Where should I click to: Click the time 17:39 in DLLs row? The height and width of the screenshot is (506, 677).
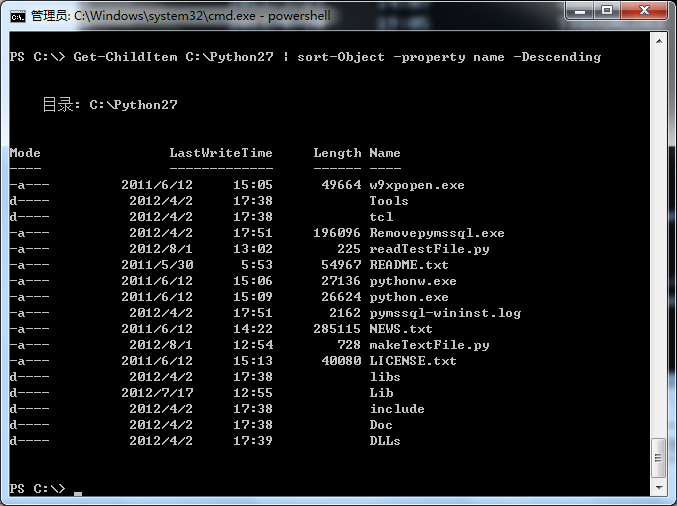[x=253, y=441]
